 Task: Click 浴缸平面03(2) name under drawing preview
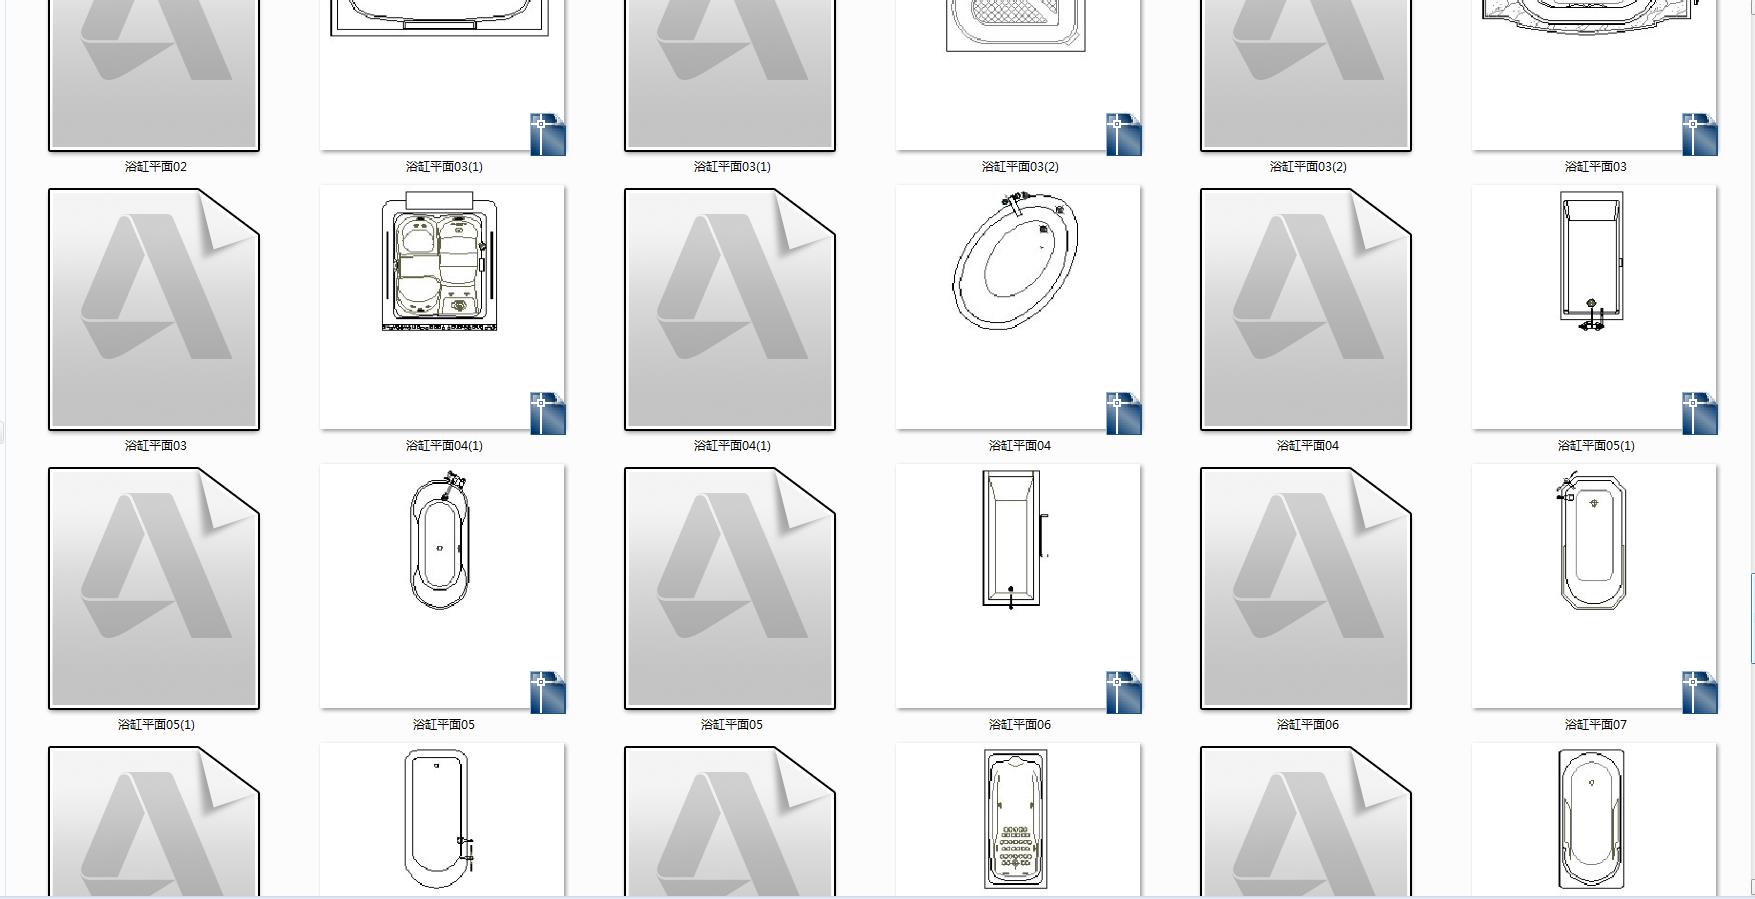point(1020,166)
